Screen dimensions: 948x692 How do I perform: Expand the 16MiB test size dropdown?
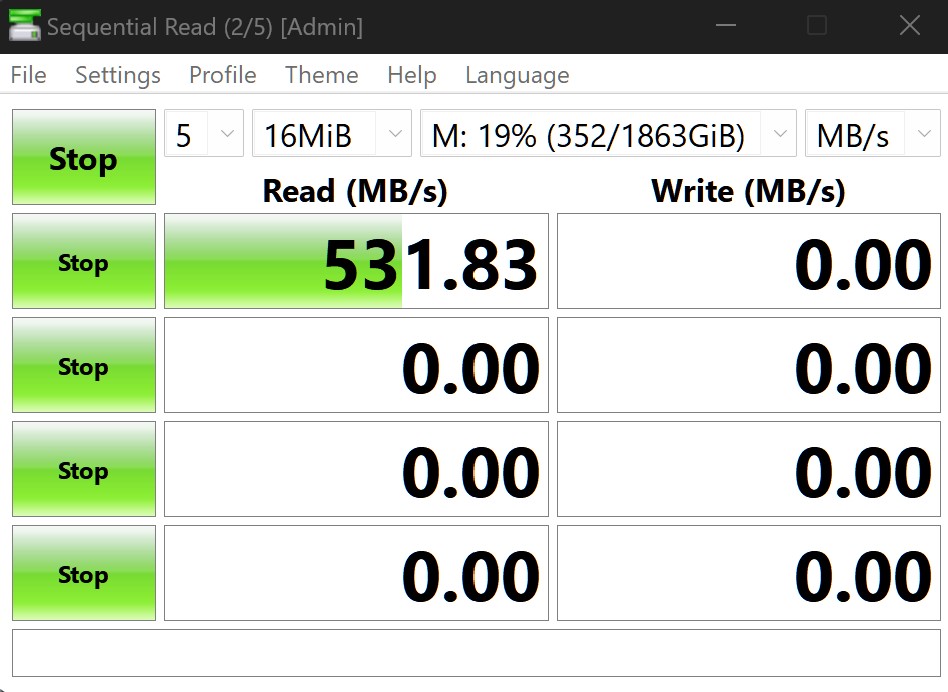coord(332,133)
